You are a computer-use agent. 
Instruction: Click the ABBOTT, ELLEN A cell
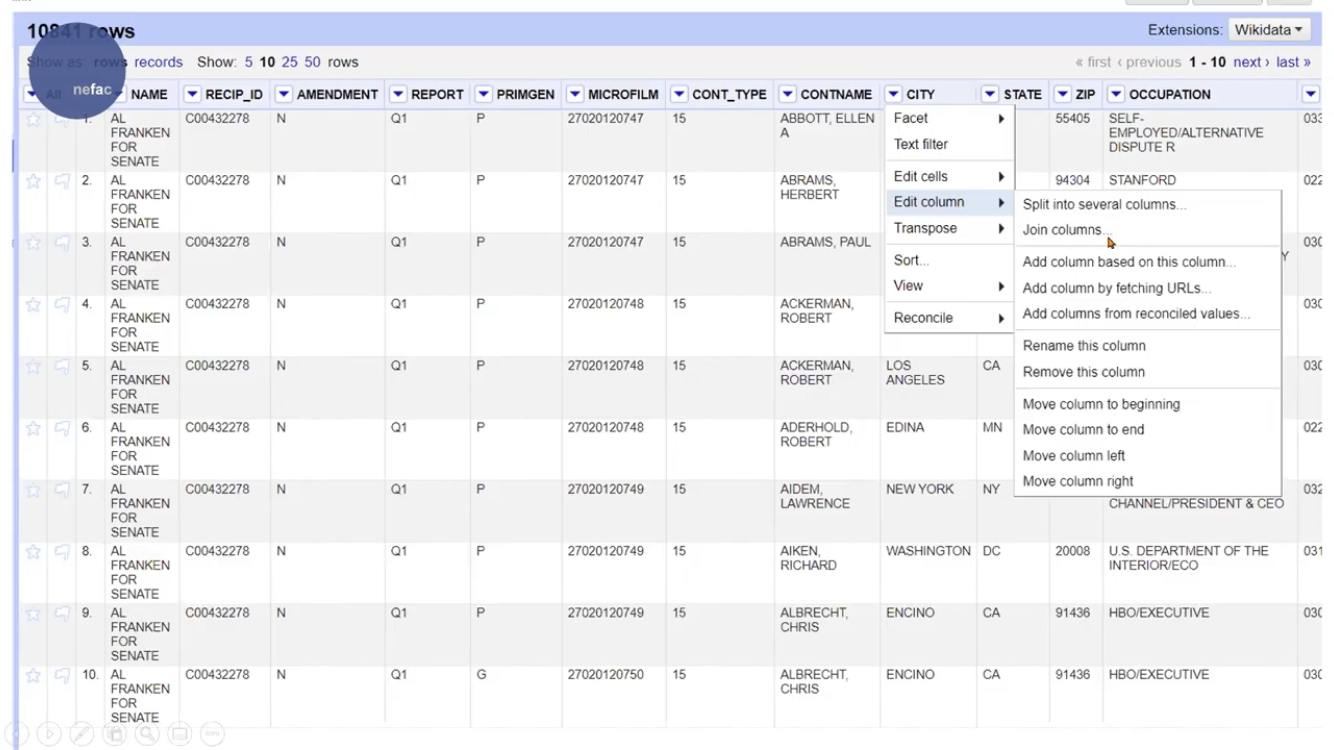(813, 125)
